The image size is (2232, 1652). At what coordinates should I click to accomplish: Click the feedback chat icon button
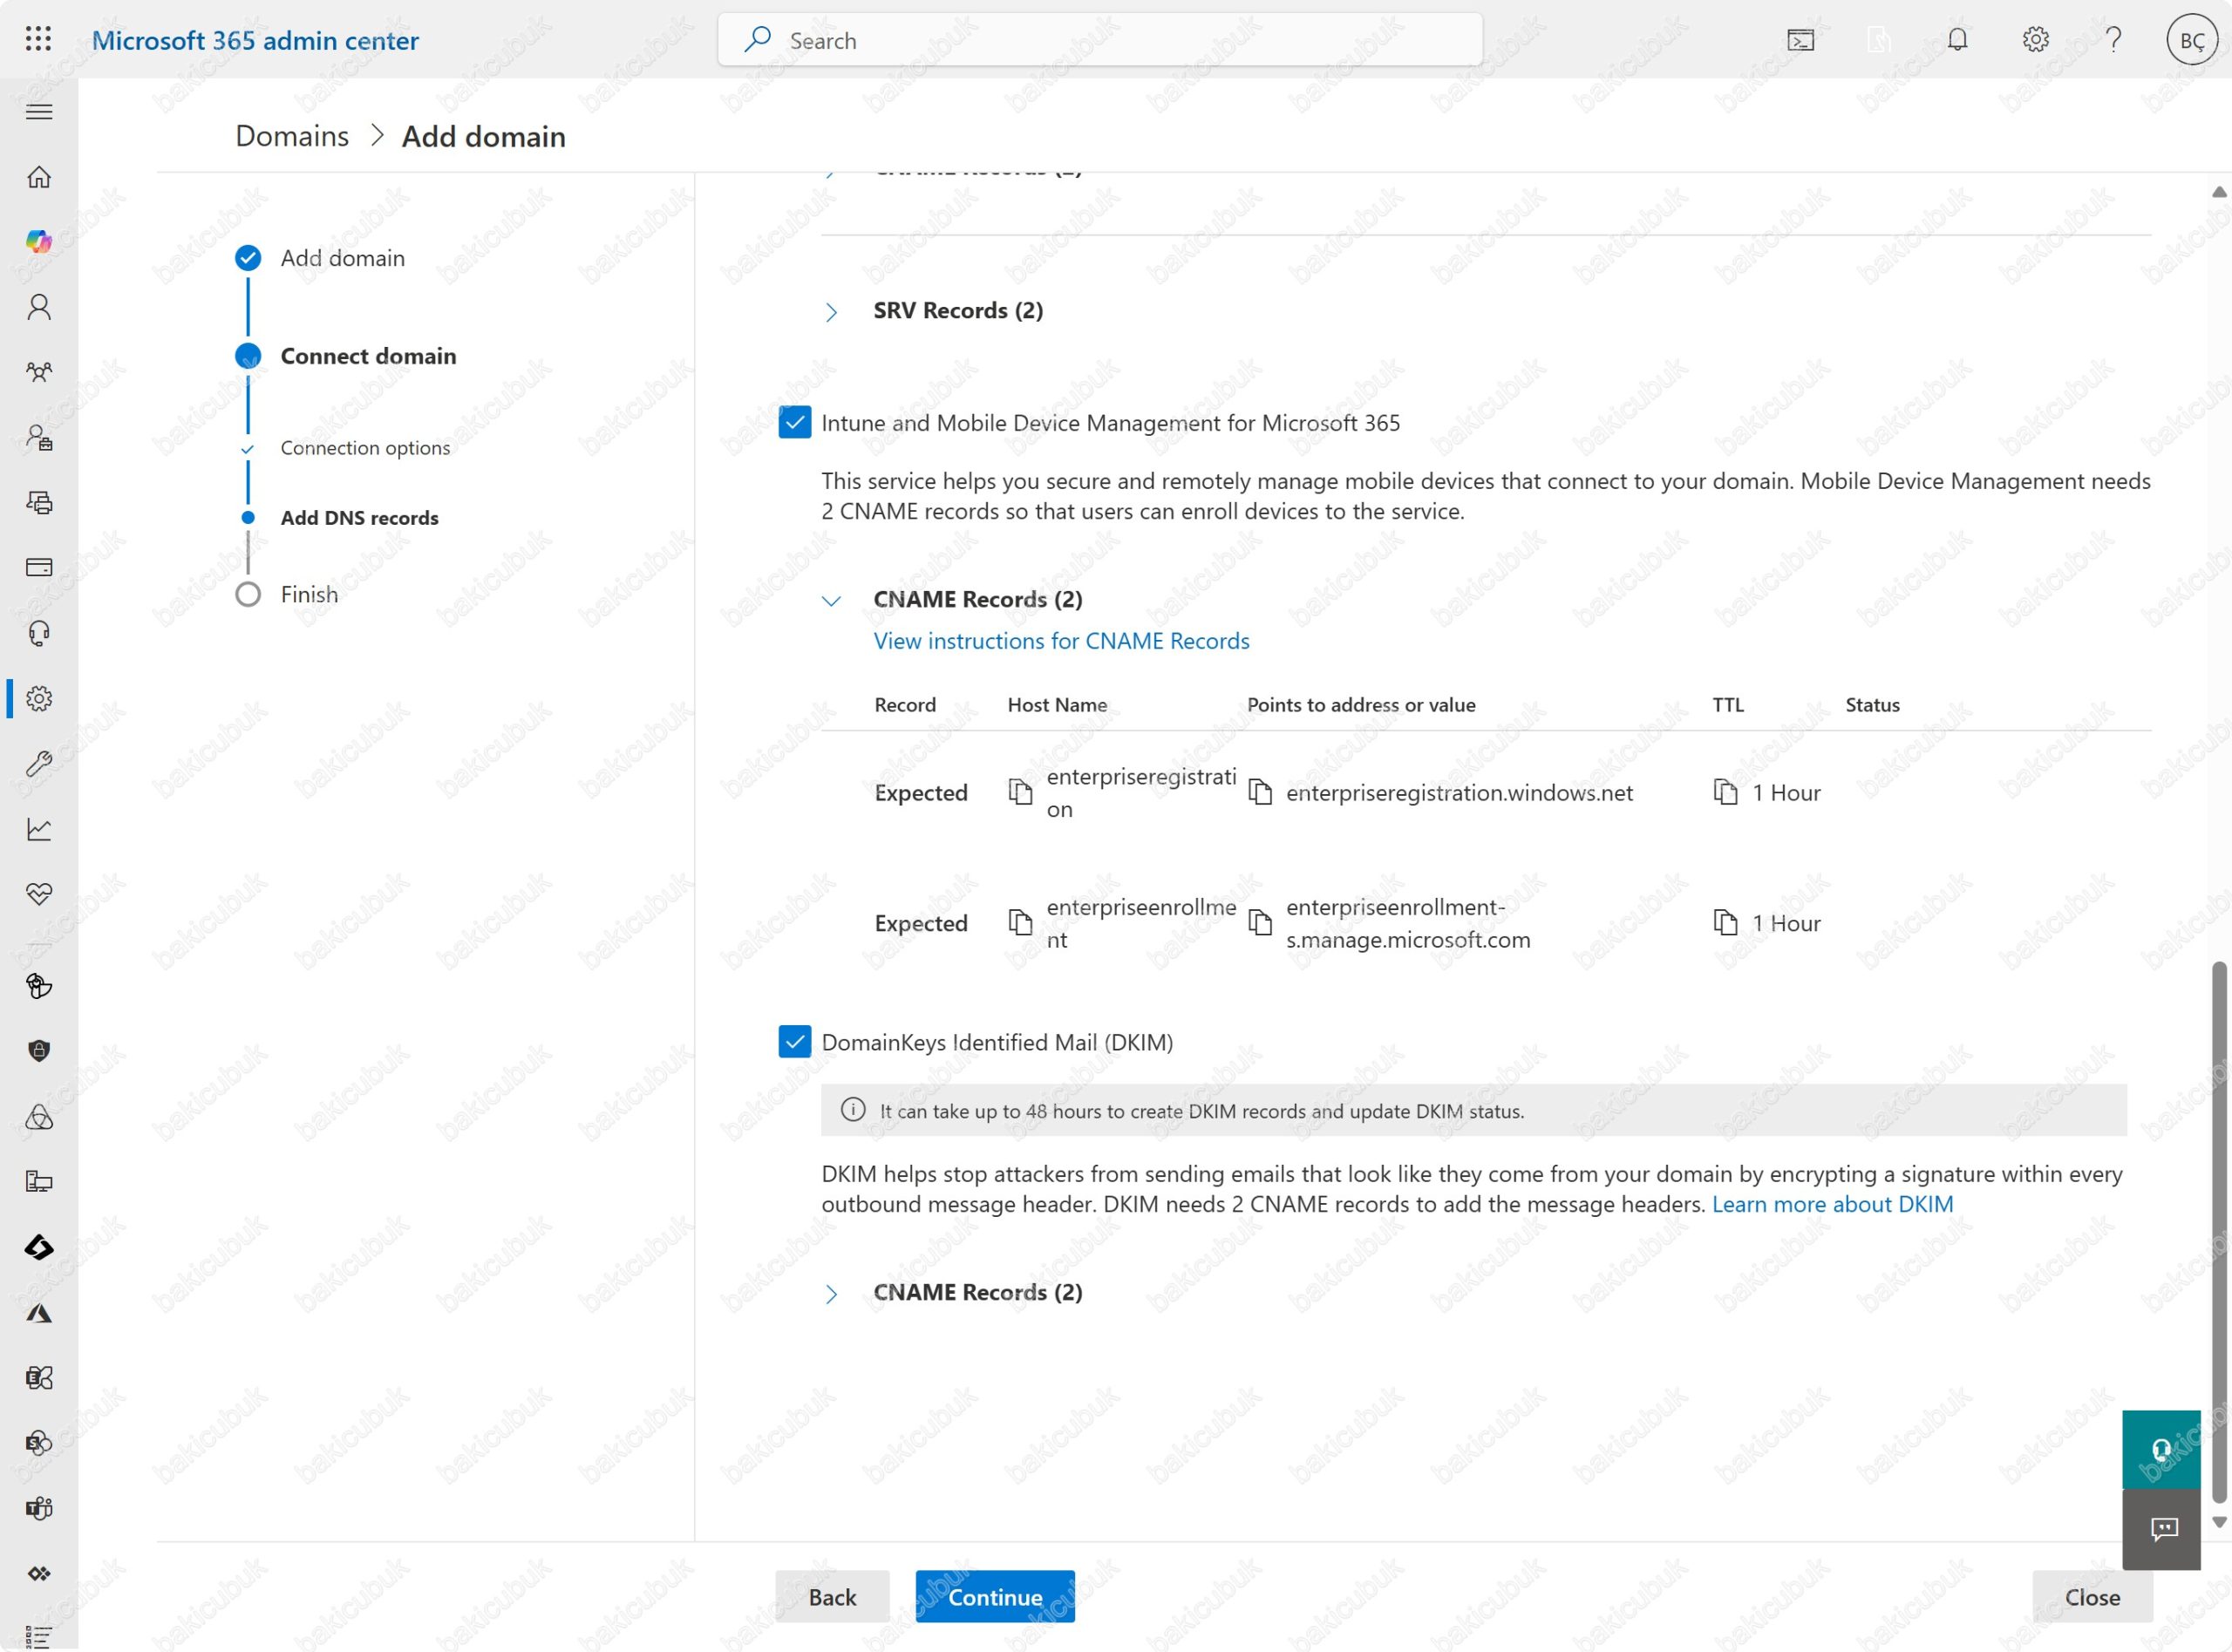[x=2163, y=1529]
